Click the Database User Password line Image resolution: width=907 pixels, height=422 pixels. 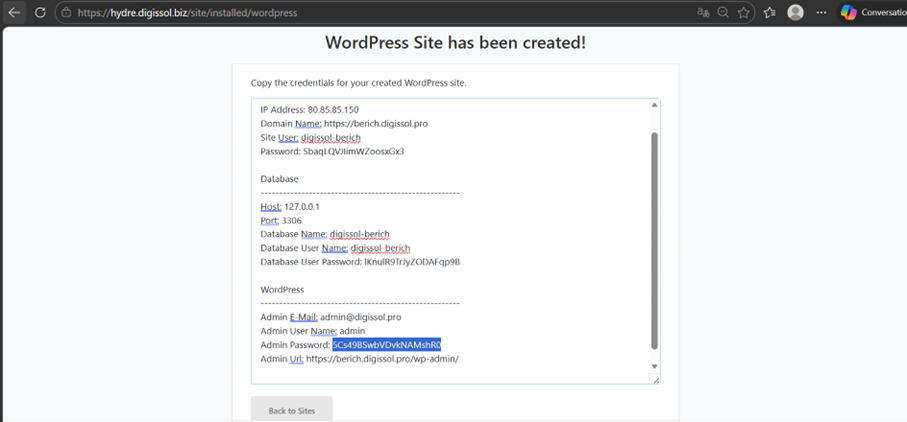coord(360,262)
